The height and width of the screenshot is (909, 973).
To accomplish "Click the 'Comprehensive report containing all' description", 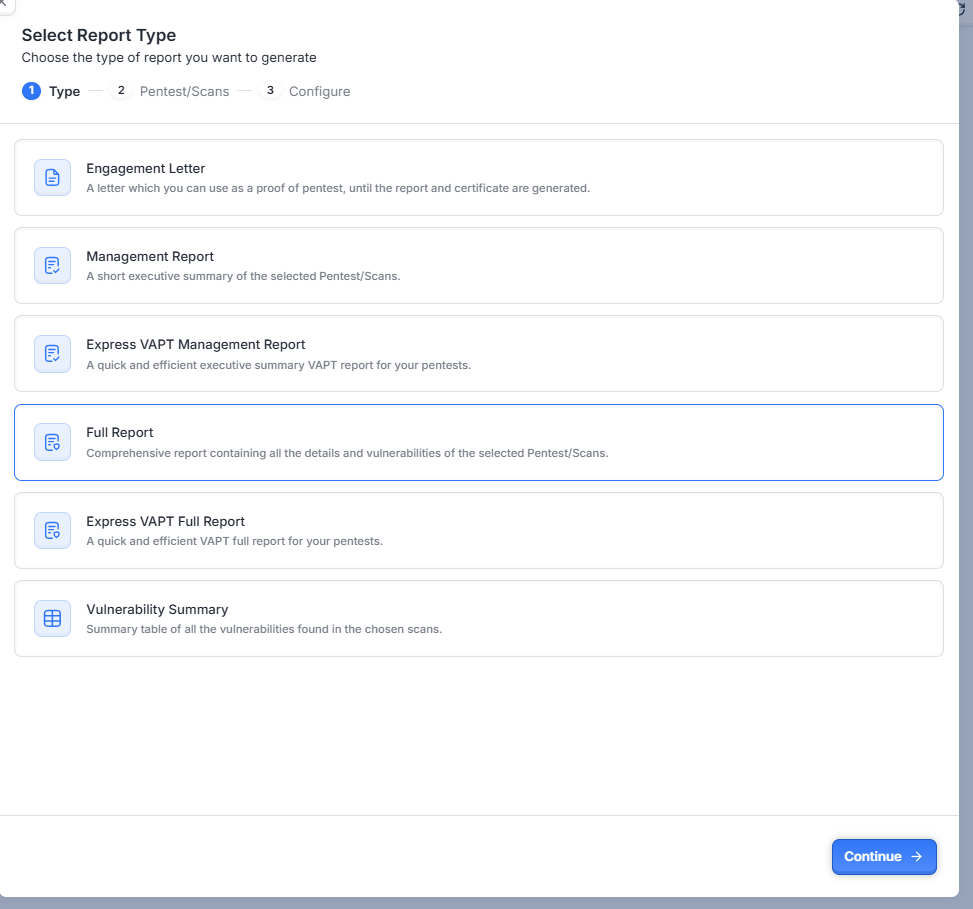I will 347,453.
